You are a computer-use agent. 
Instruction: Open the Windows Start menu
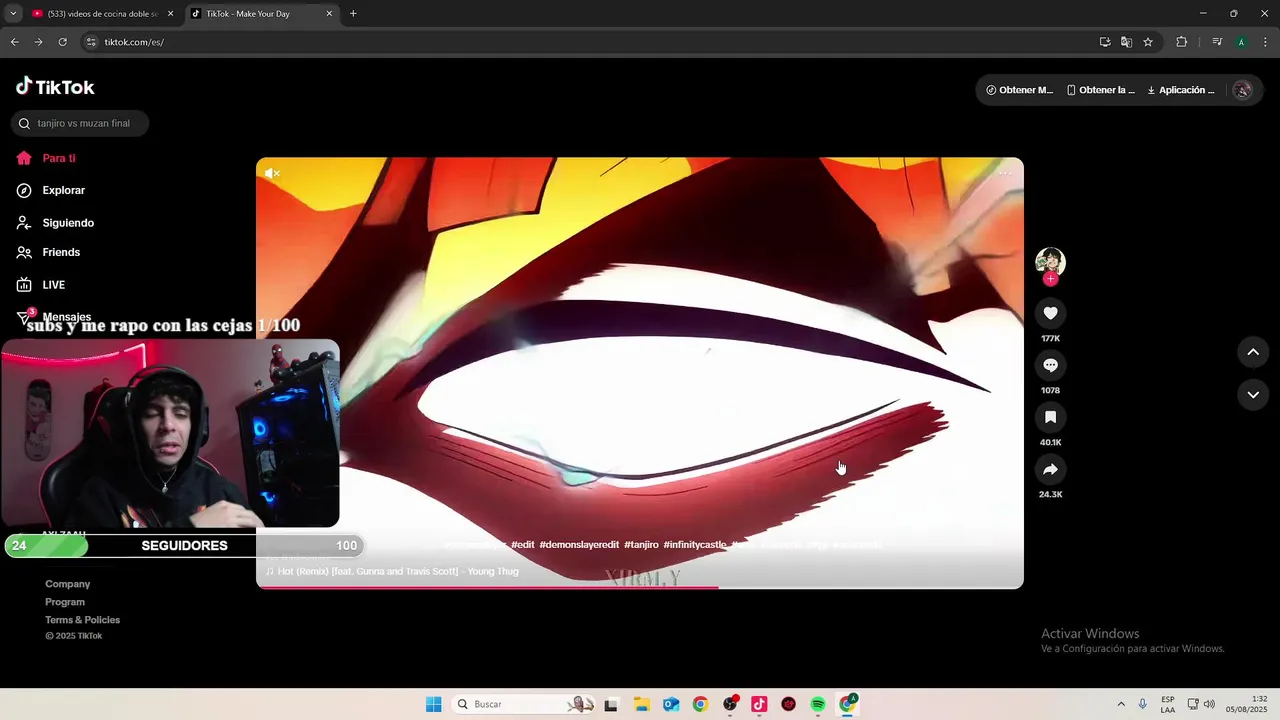(433, 704)
